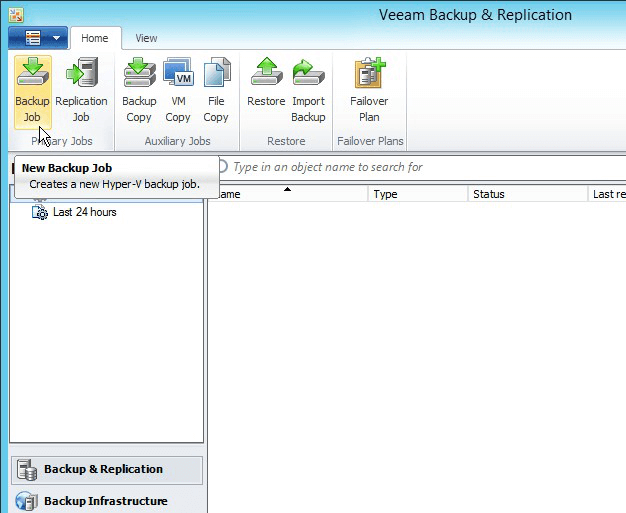The height and width of the screenshot is (513, 626).
Task: Toggle sort arrow on Name column
Action: [288, 194]
